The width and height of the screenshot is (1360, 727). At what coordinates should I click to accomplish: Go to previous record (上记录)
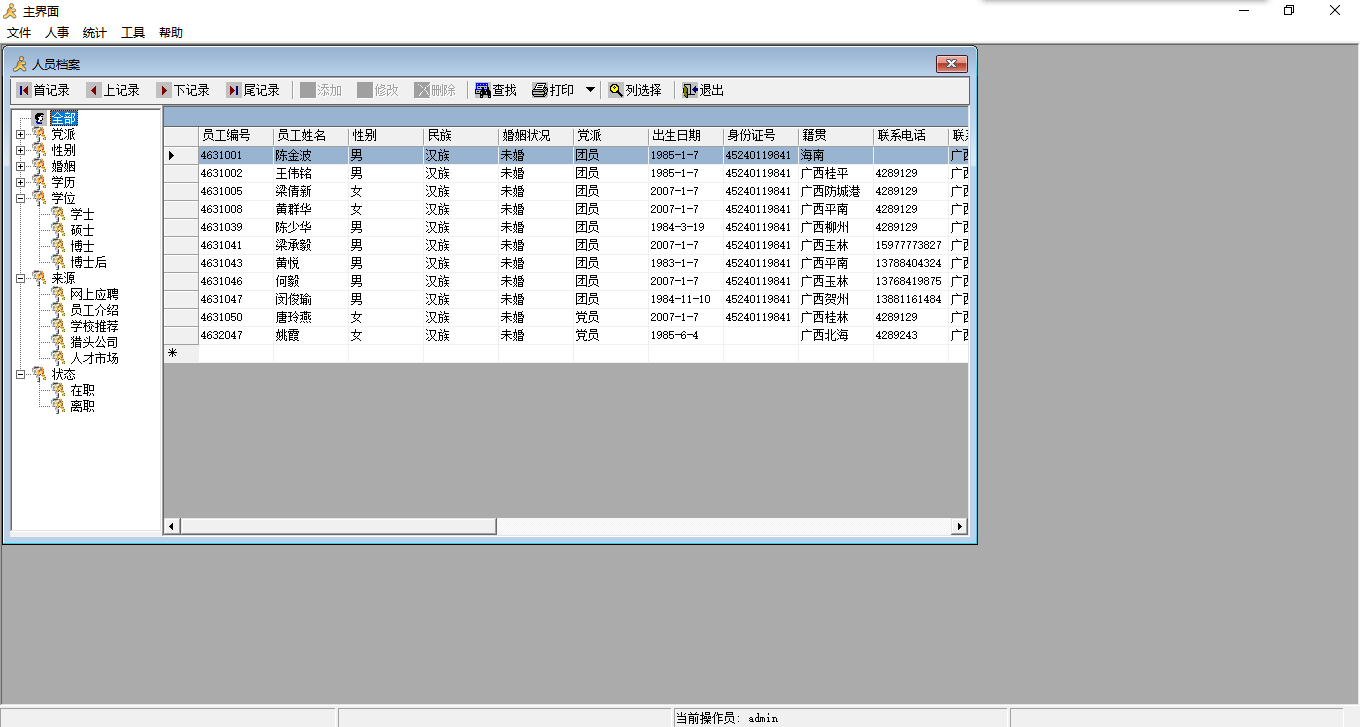pyautogui.click(x=113, y=90)
